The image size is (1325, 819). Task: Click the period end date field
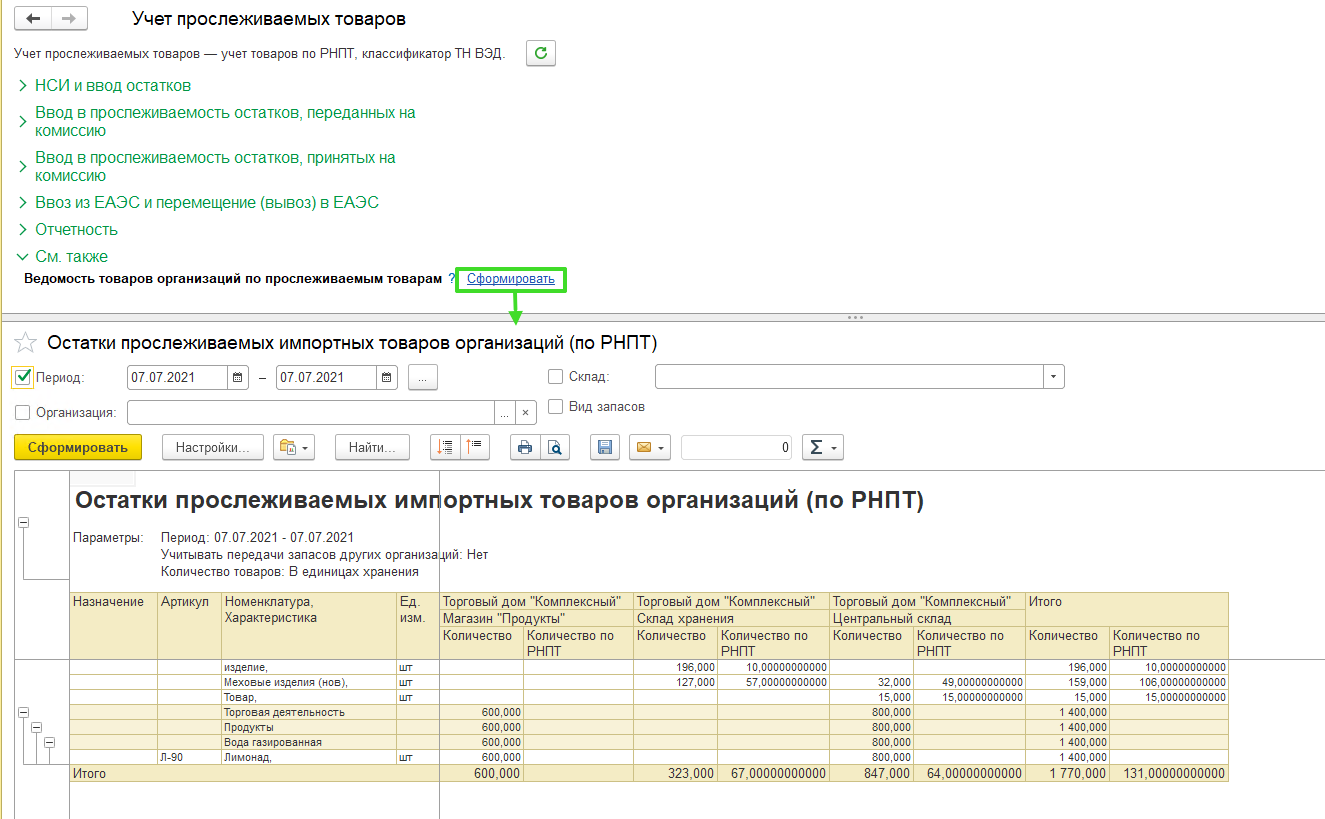327,378
